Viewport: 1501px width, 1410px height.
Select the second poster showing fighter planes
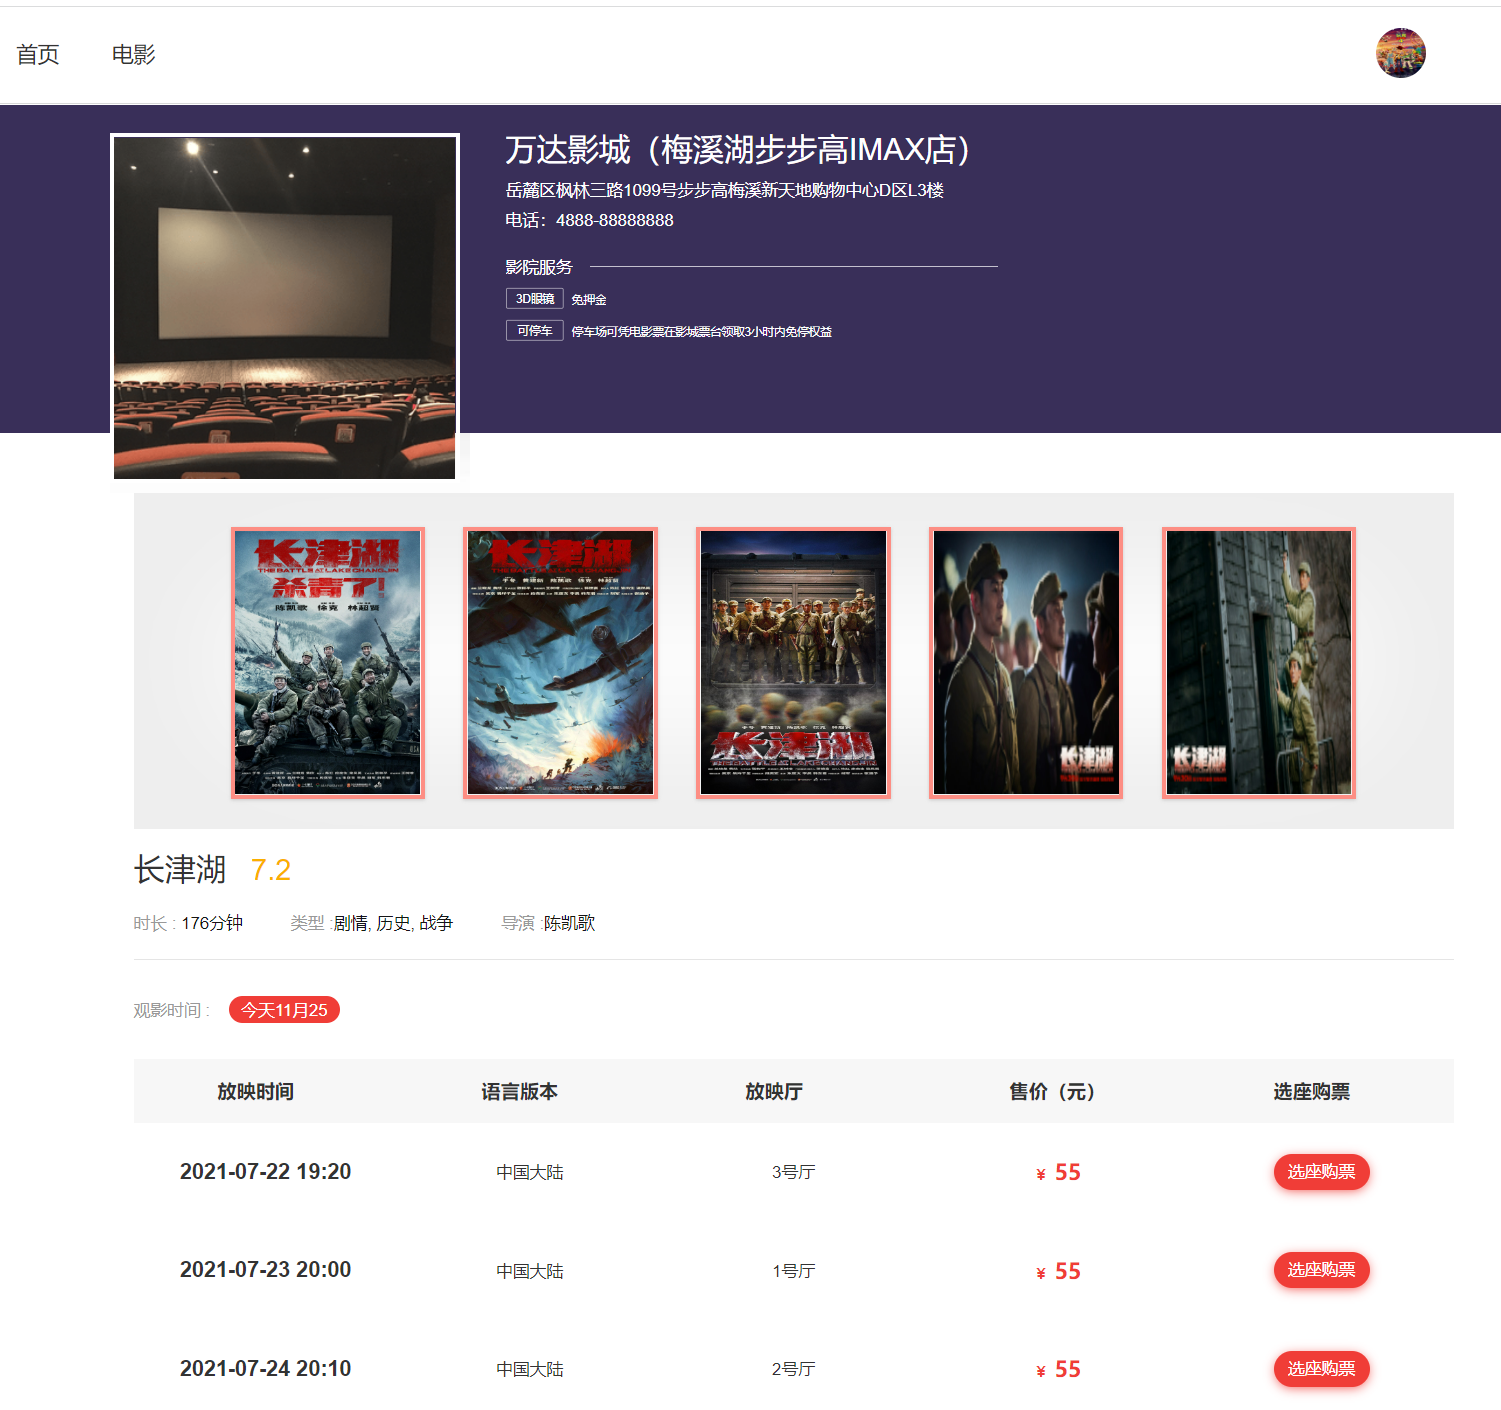560,662
